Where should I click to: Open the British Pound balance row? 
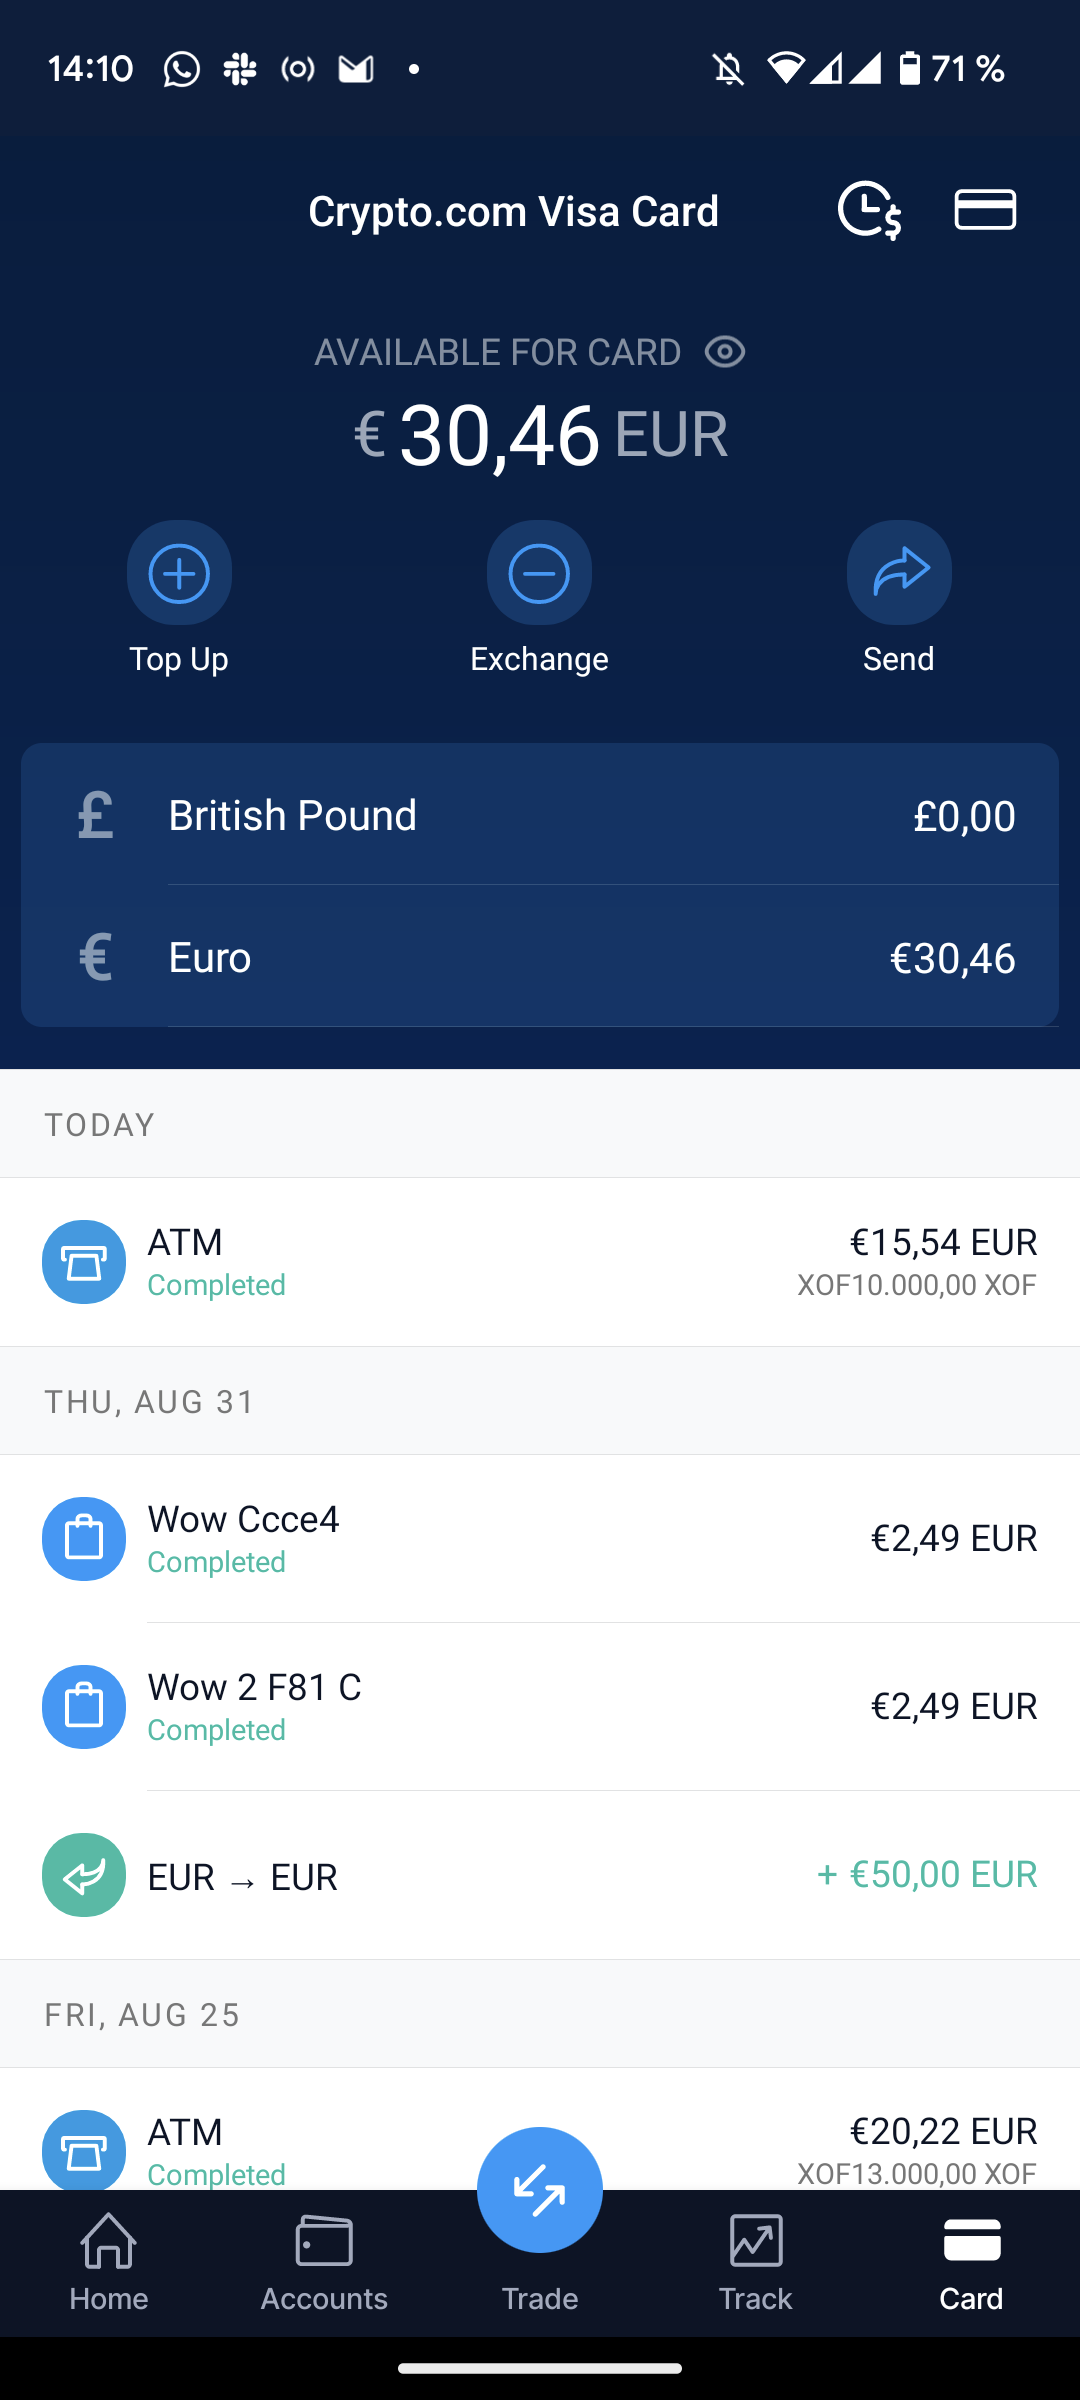point(540,815)
